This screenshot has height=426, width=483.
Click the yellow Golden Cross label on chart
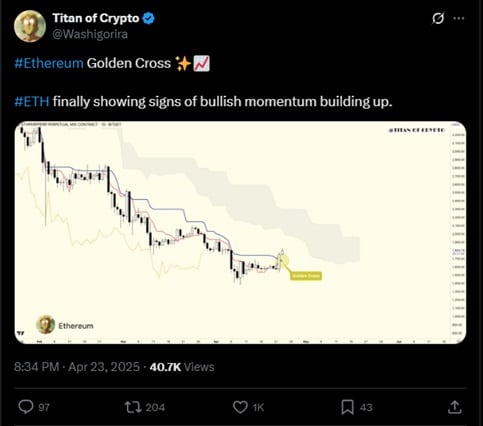point(306,276)
